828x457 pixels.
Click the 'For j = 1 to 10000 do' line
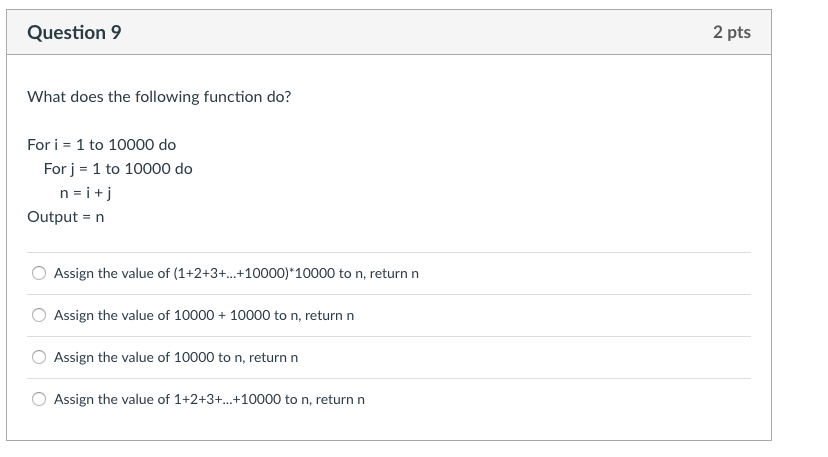118,169
